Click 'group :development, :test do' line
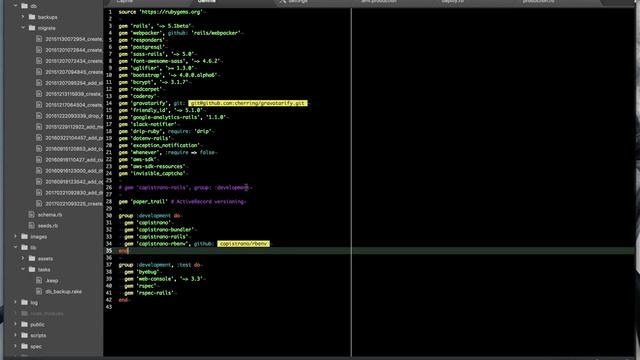 [160, 265]
